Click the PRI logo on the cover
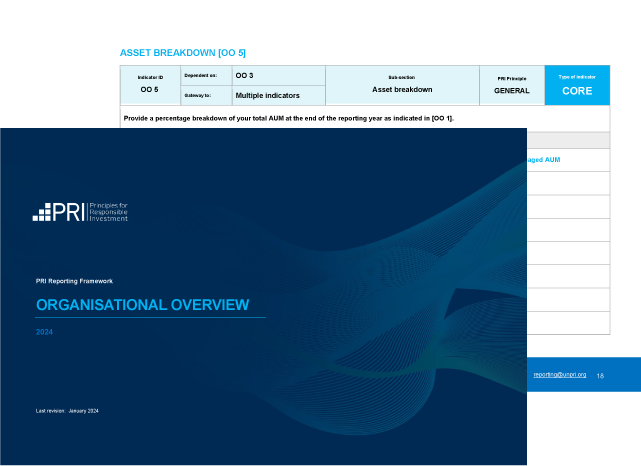 click(80, 212)
